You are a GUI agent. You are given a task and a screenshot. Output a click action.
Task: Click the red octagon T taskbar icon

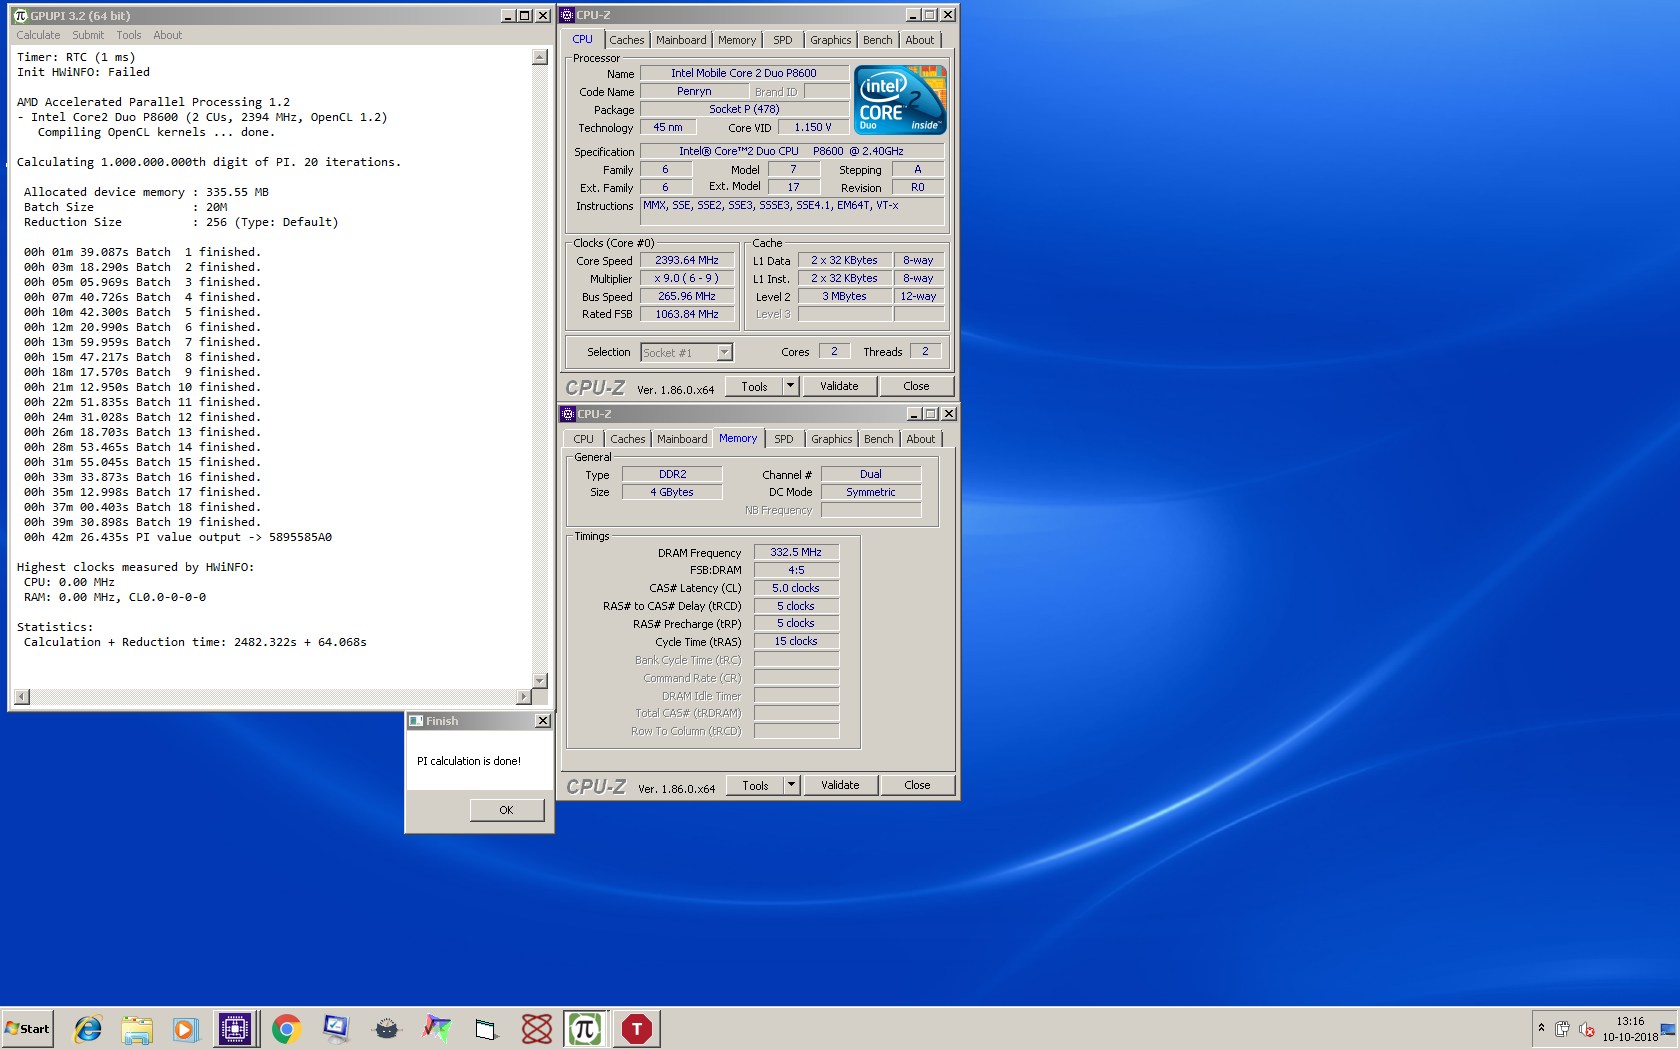pos(637,1029)
